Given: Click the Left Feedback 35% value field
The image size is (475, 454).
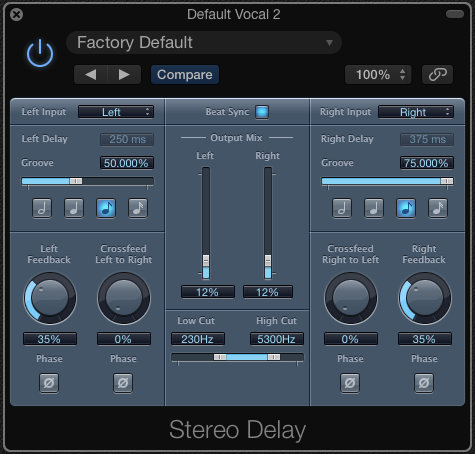Looking at the screenshot, I should 50,339.
